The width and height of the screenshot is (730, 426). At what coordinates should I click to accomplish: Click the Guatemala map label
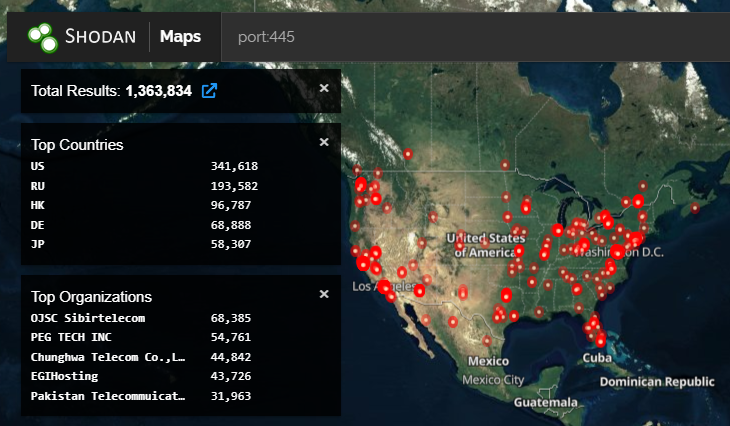[x=546, y=402]
